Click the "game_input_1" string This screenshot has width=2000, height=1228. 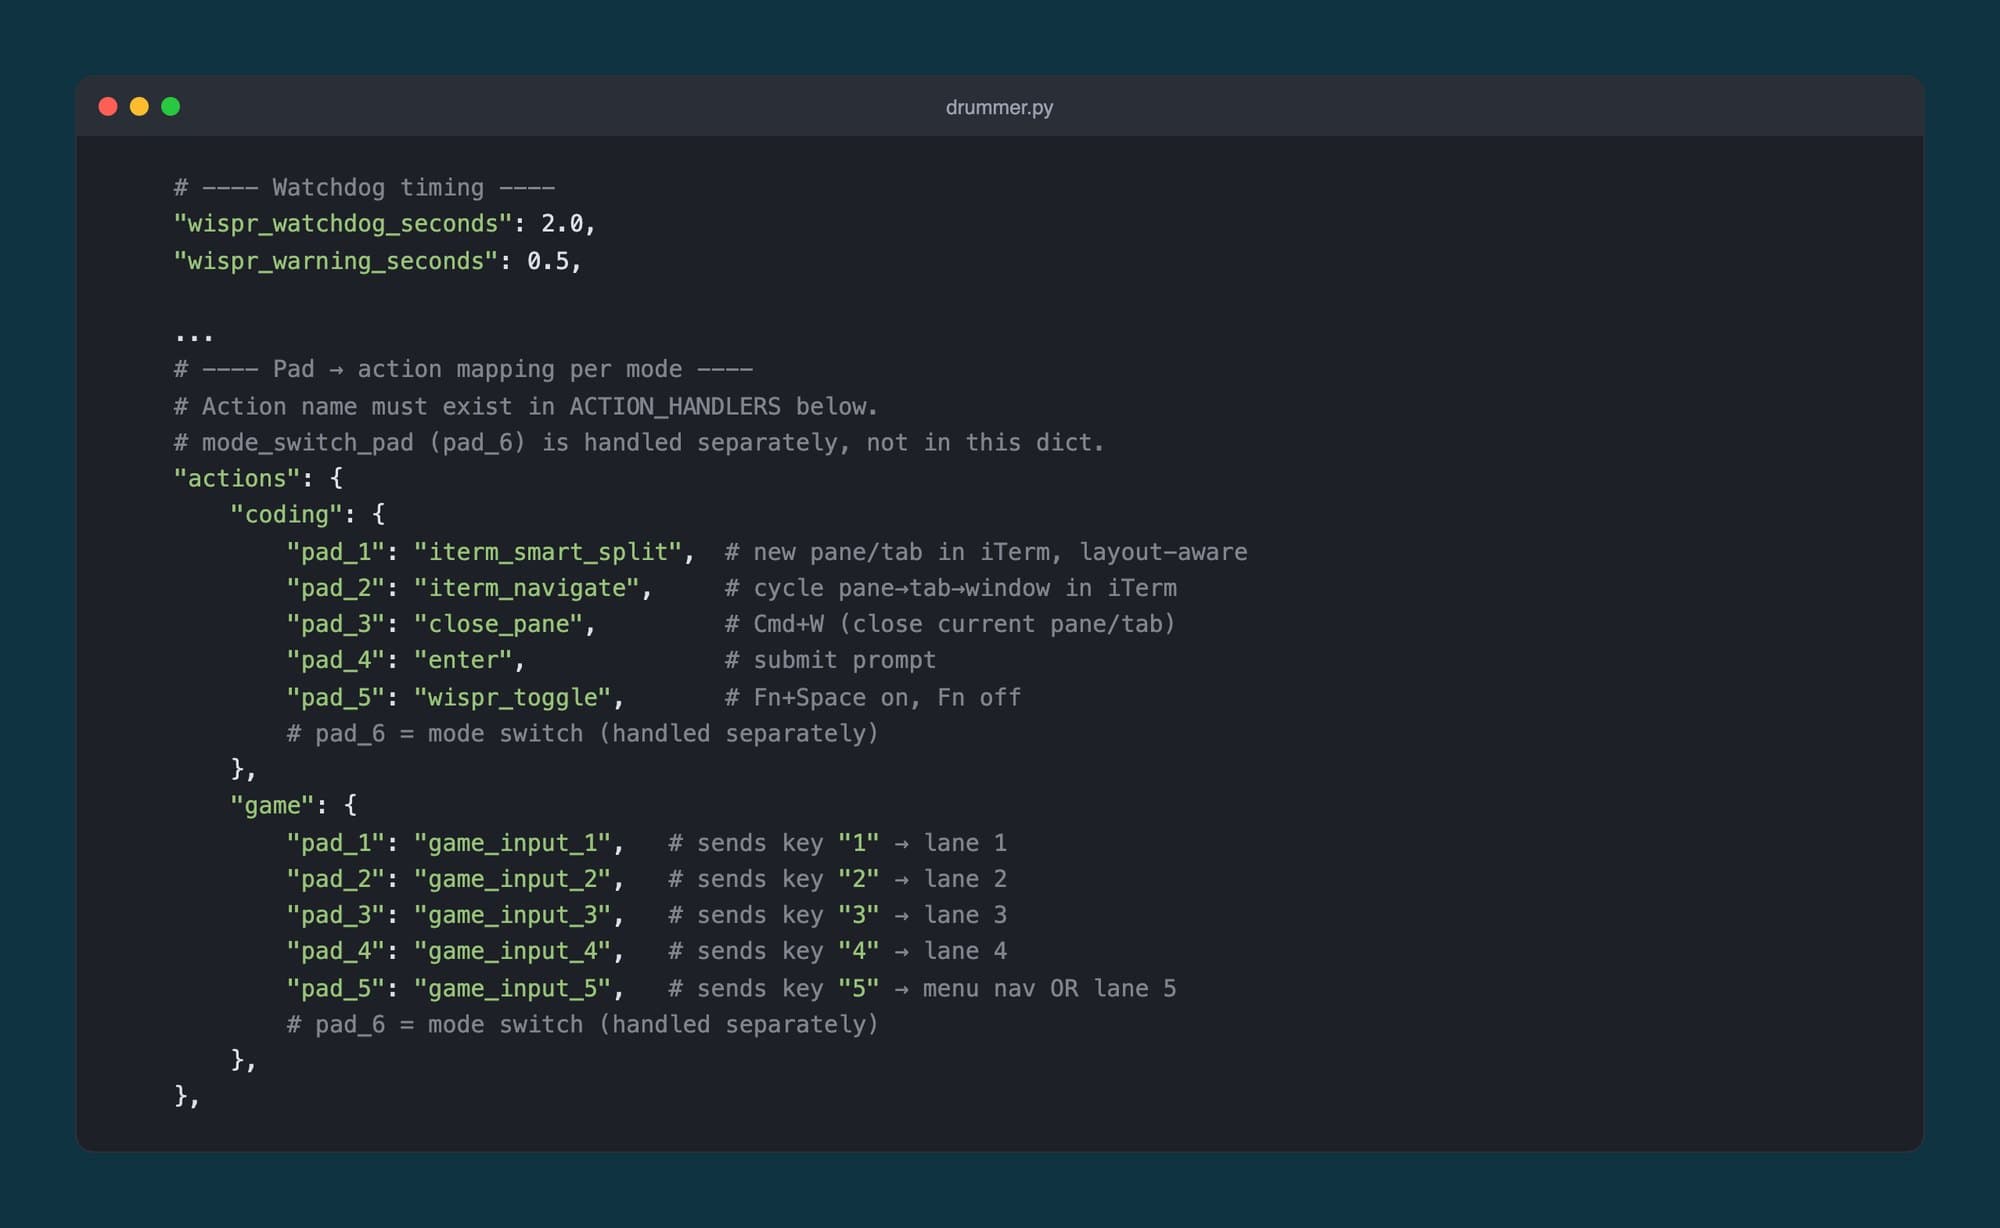[513, 843]
